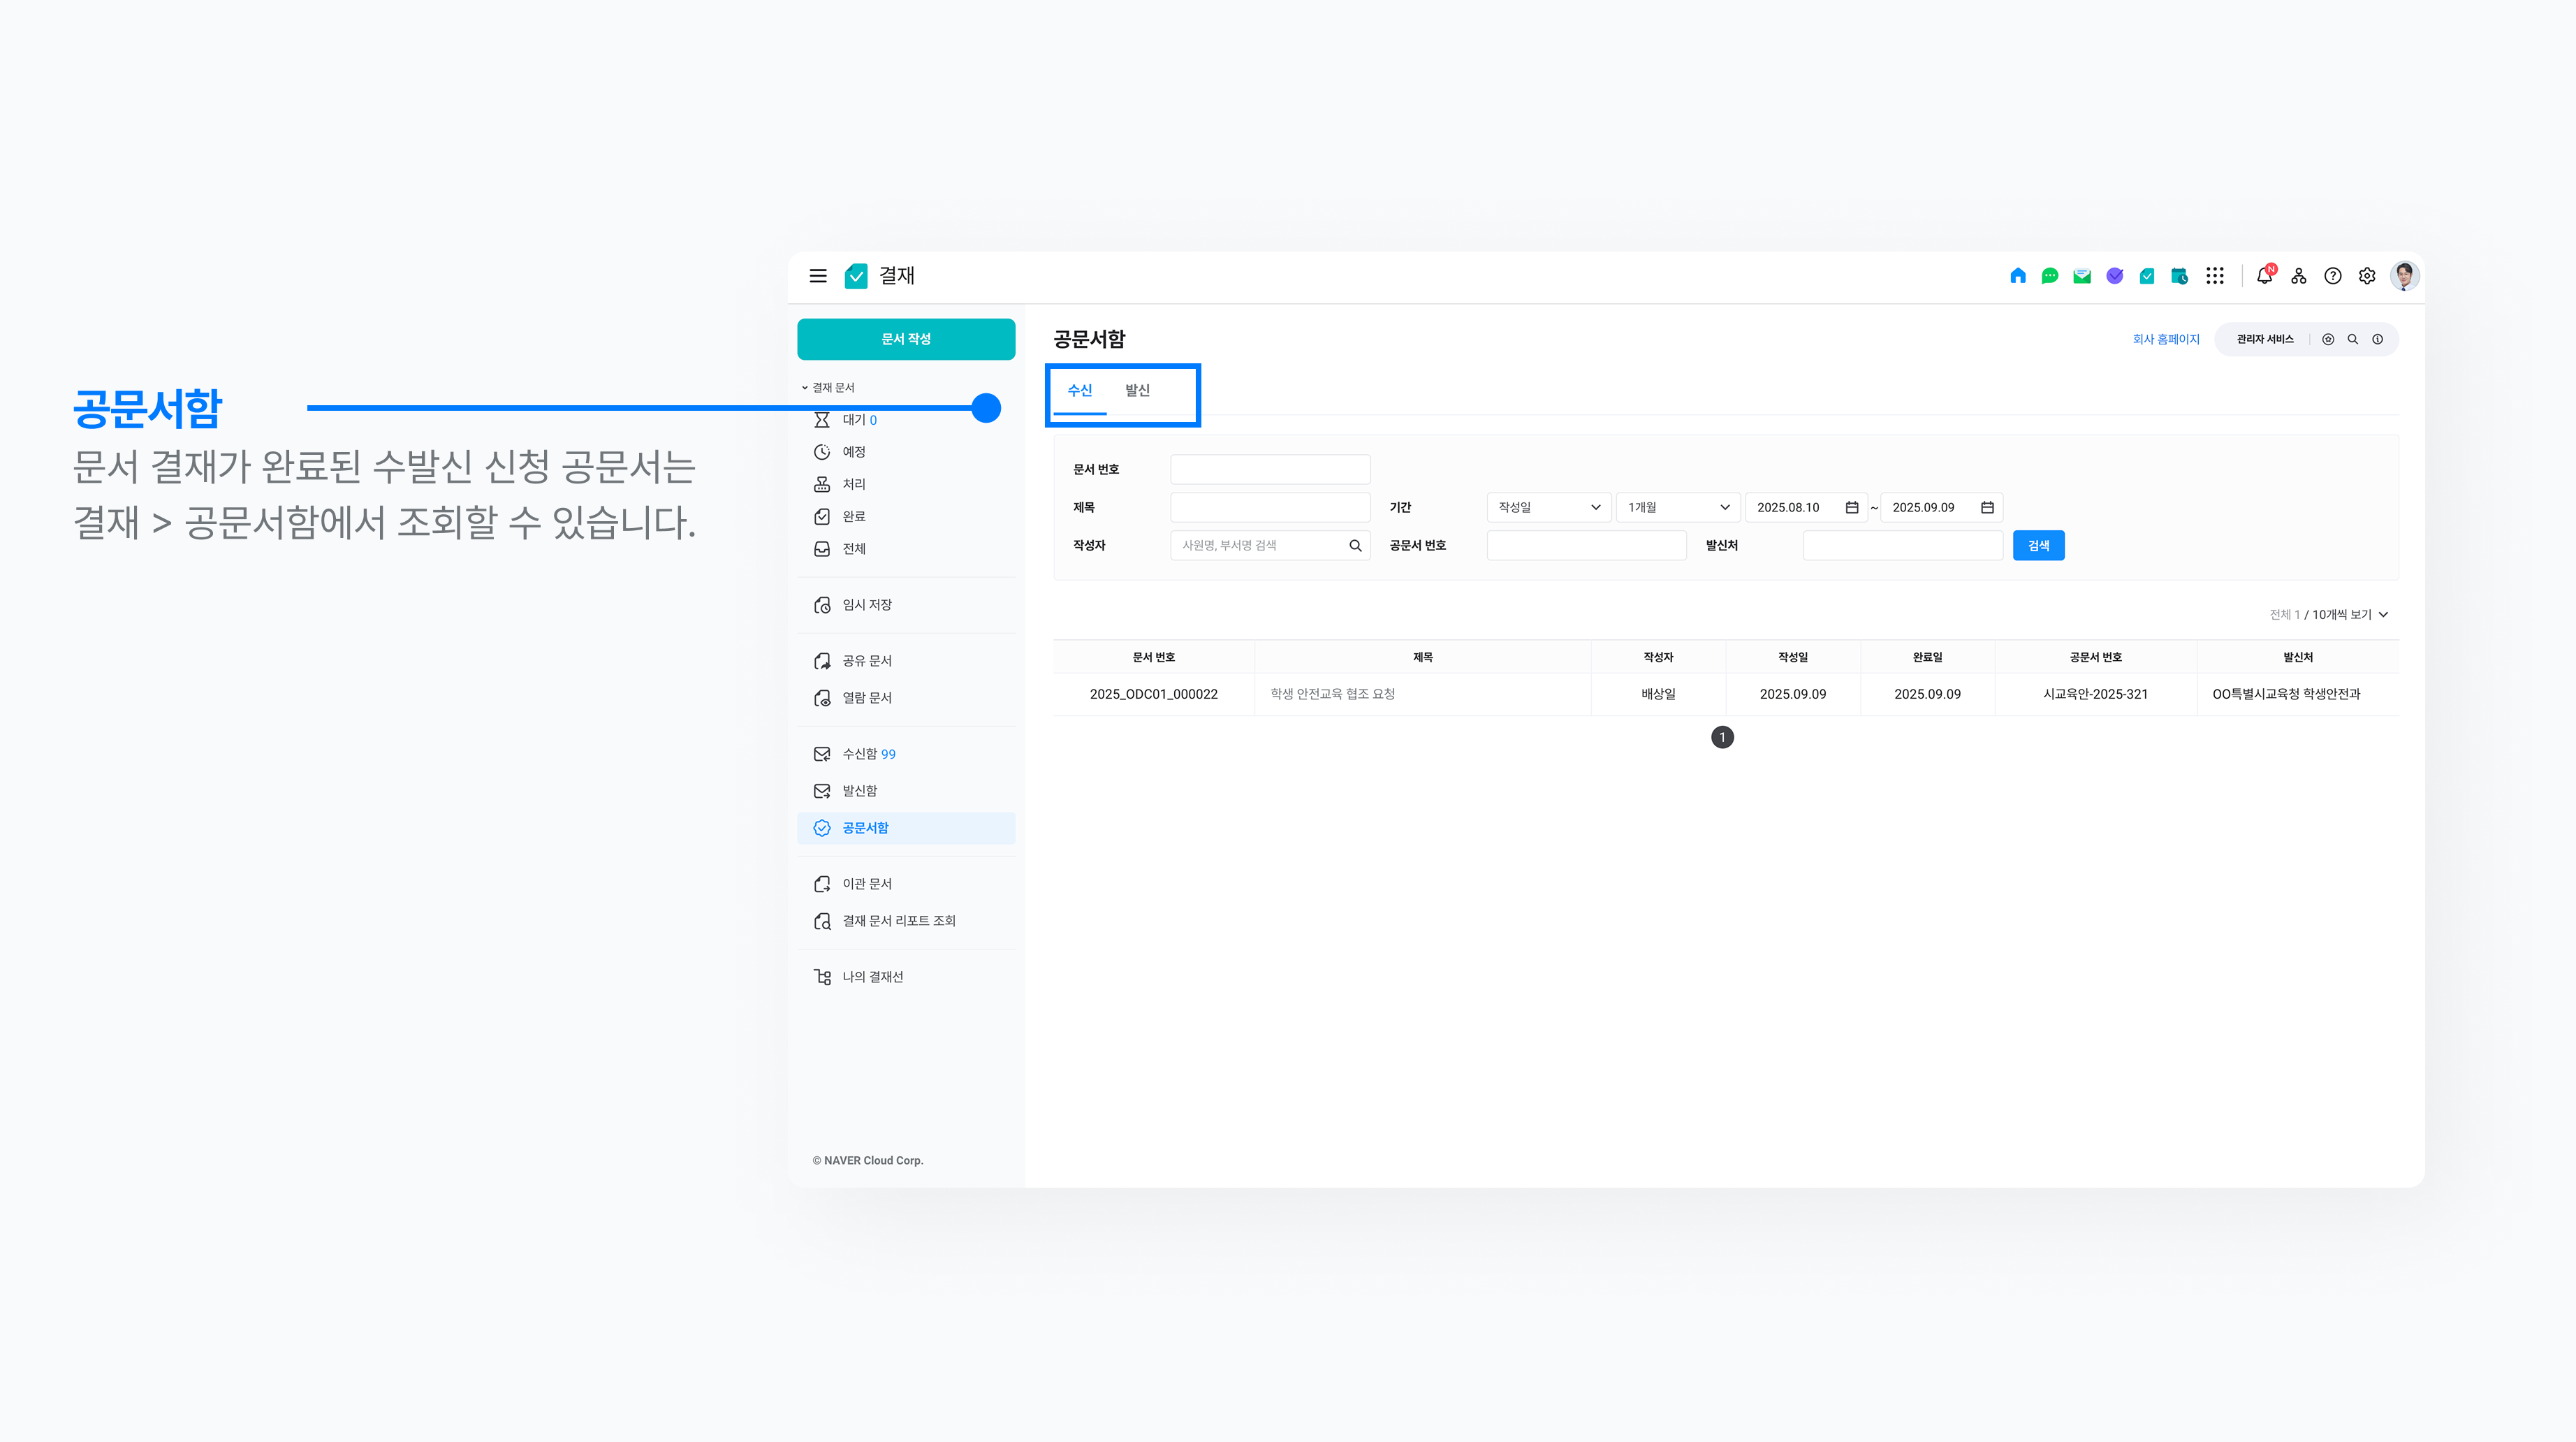
Task: Open the green chat message icon
Action: pyautogui.click(x=2050, y=276)
